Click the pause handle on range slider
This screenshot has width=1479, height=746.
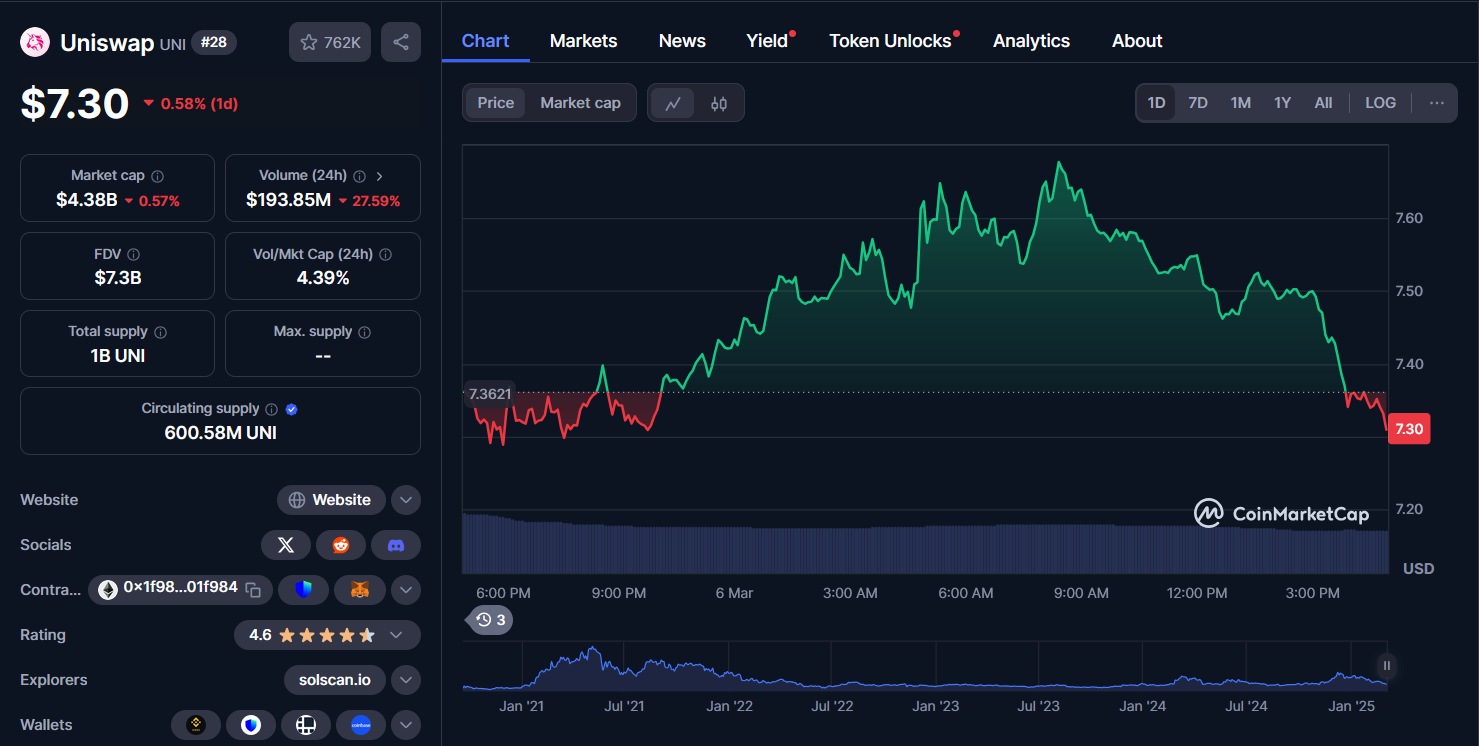coord(1386,665)
